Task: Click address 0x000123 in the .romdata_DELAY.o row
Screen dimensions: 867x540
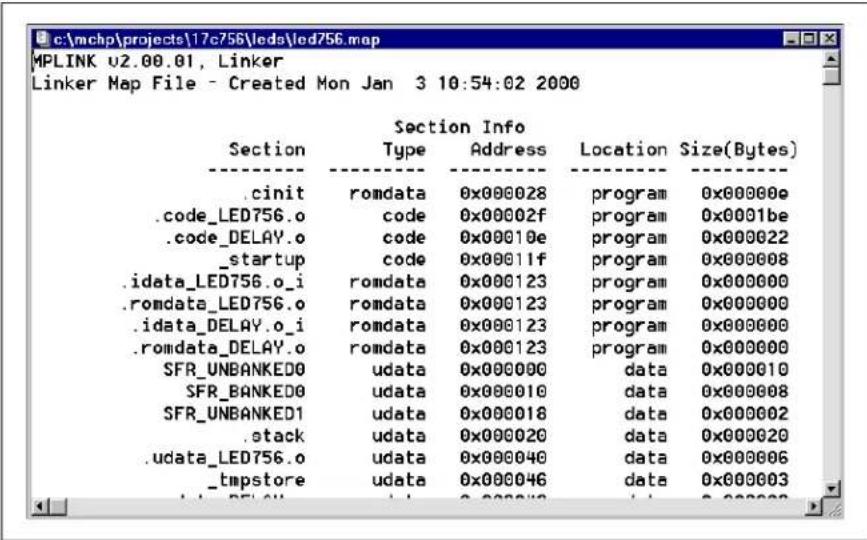Action: tap(503, 348)
